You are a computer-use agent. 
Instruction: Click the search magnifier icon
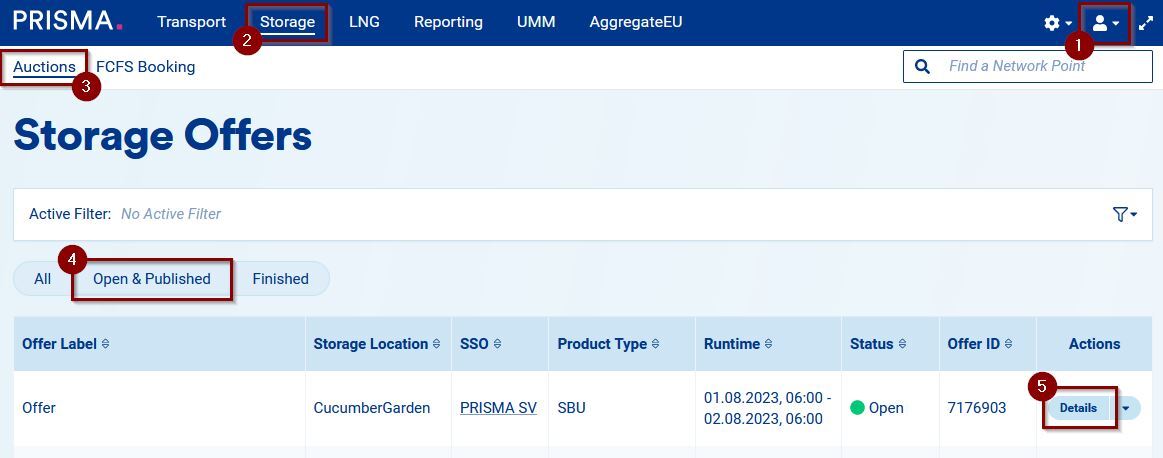point(924,67)
